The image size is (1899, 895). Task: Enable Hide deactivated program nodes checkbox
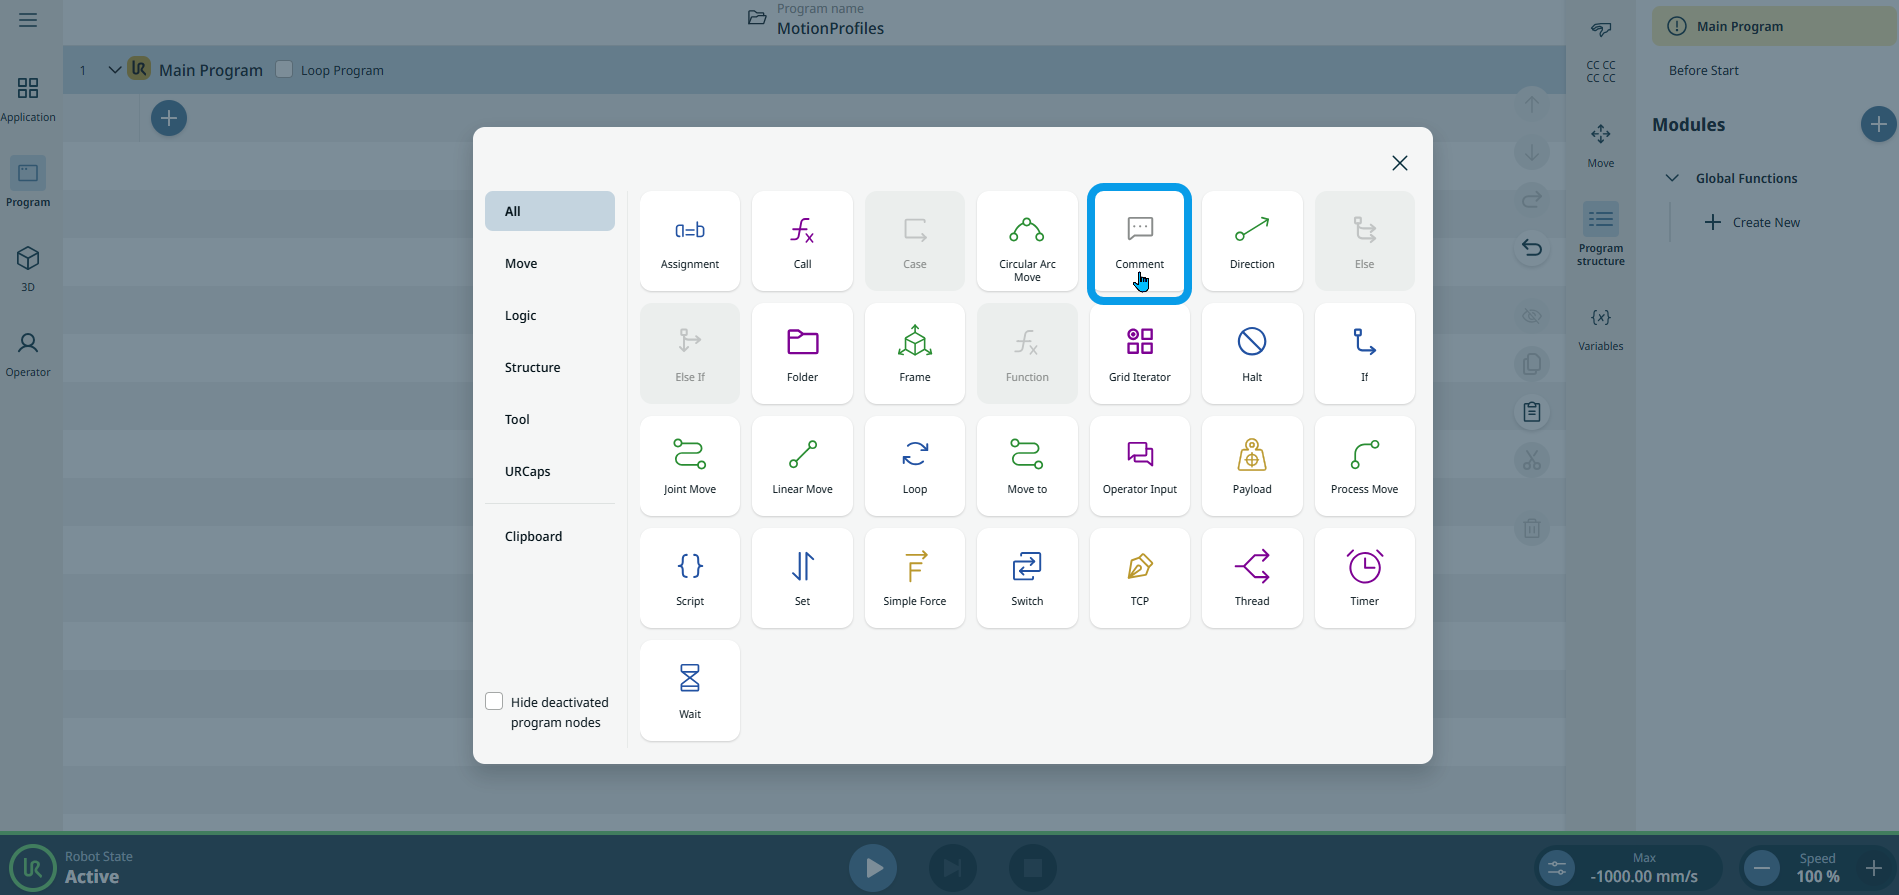(494, 701)
